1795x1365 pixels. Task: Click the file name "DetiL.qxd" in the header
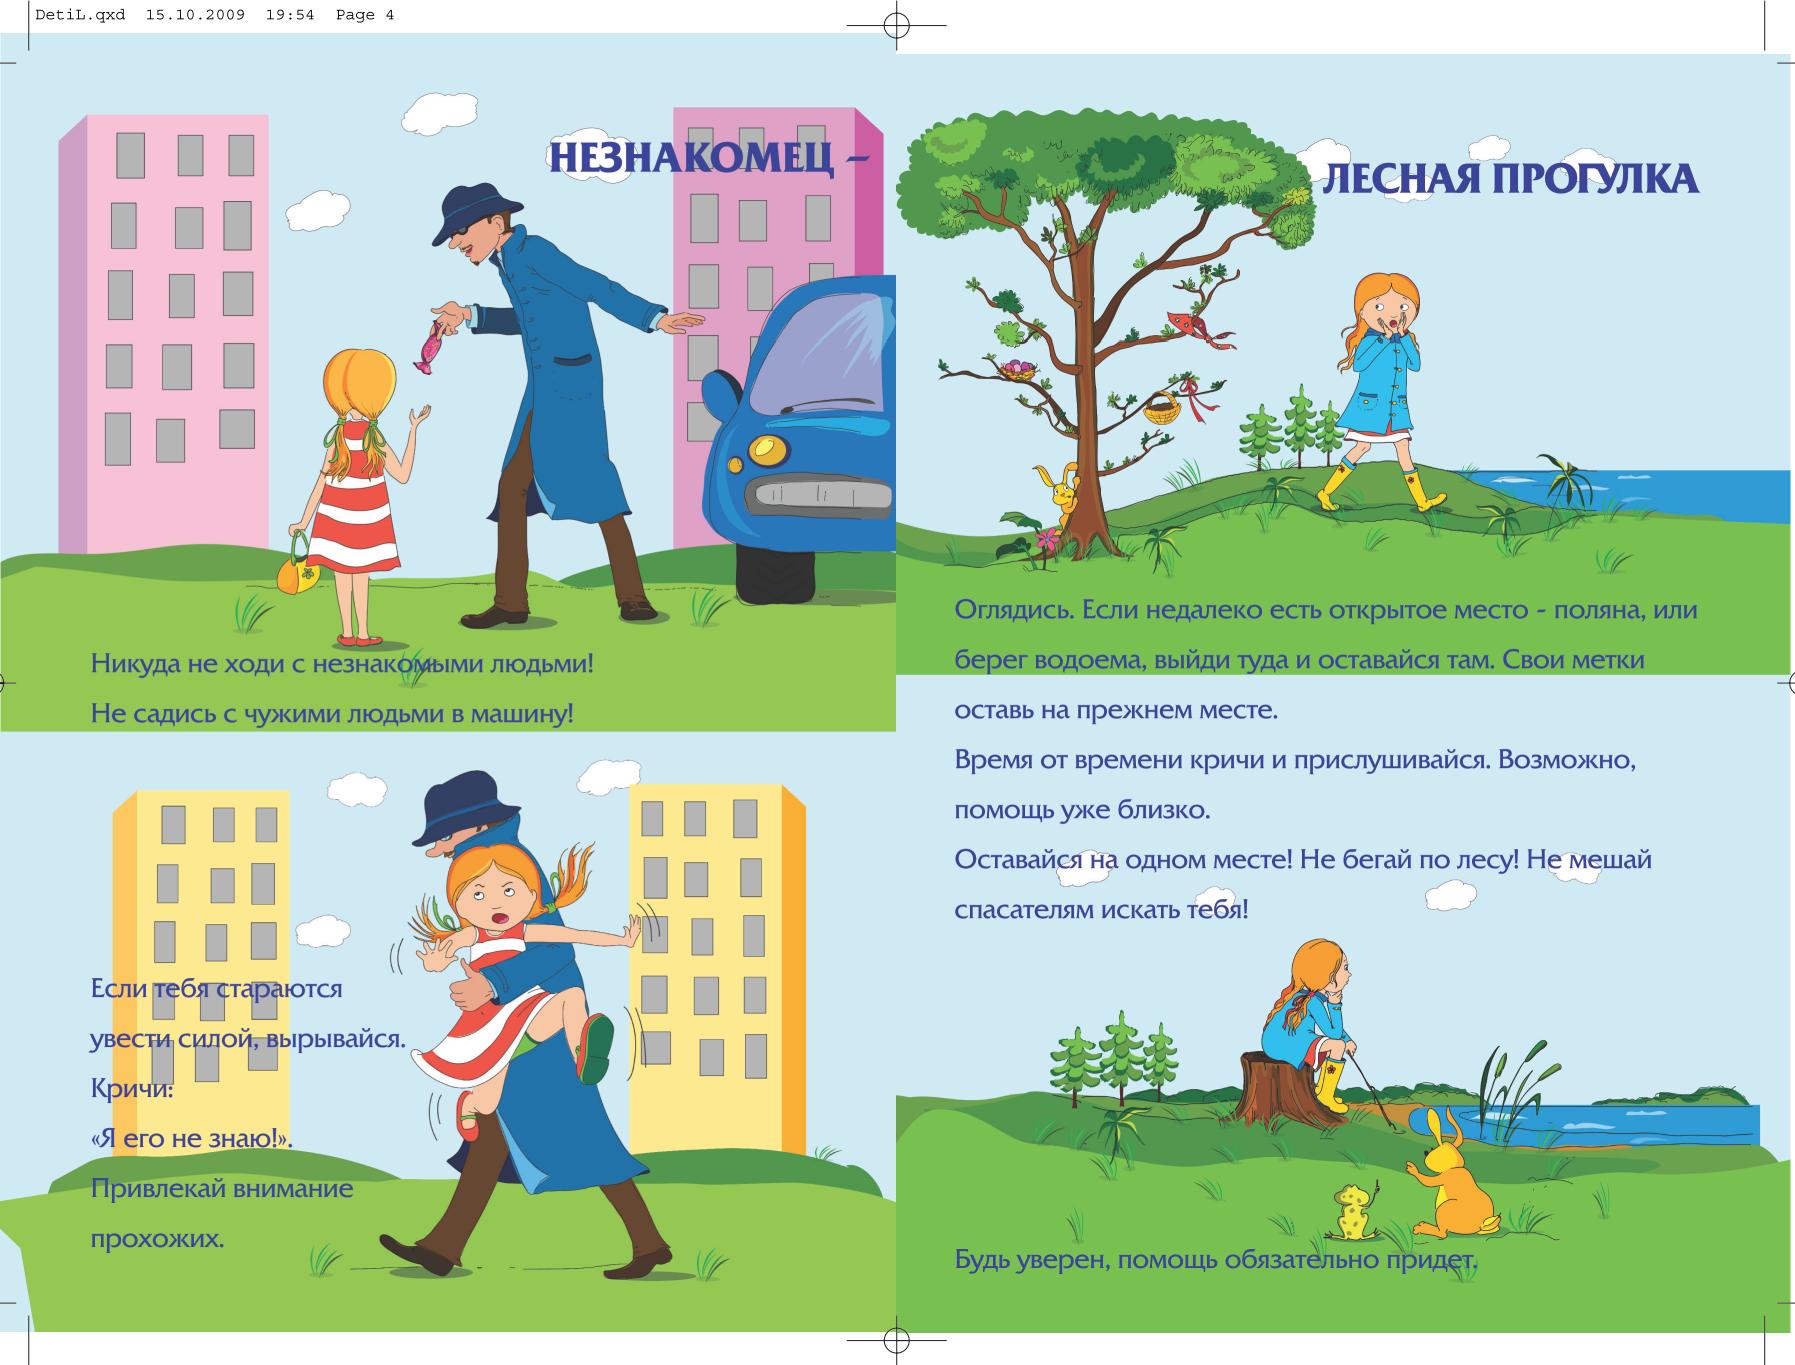80,15
